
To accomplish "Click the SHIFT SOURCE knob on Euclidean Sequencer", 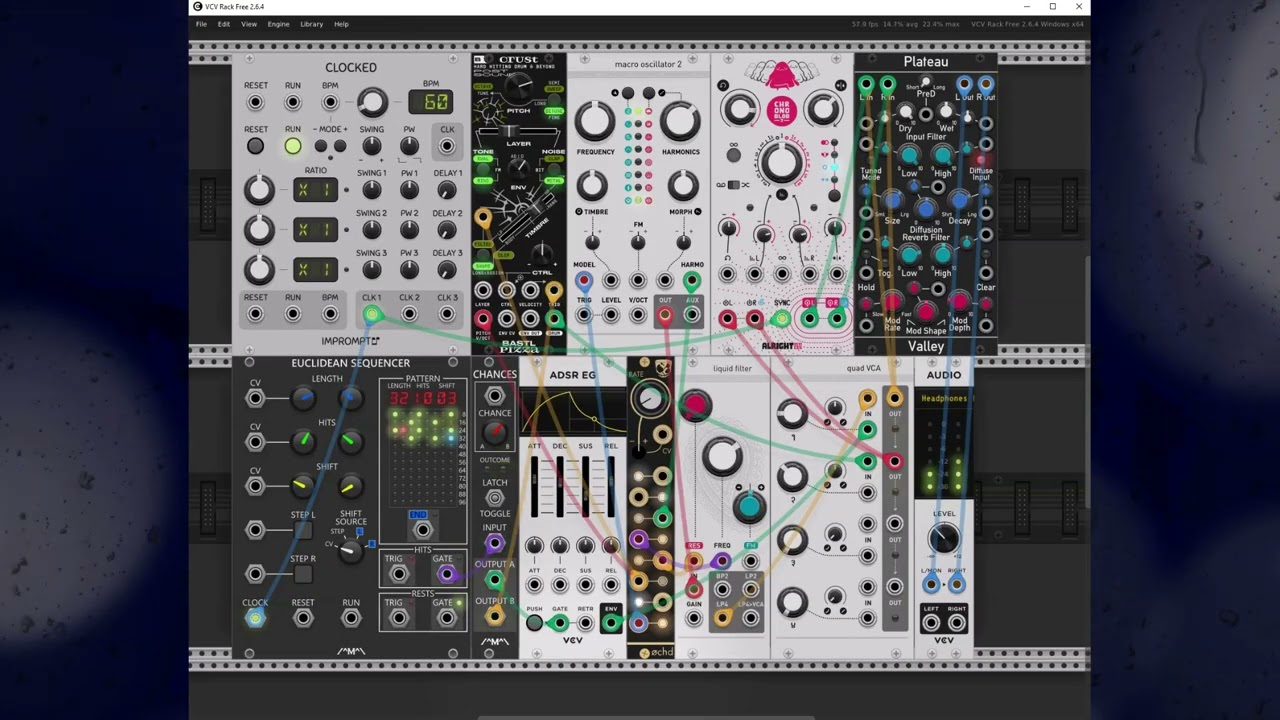I will coord(349,549).
